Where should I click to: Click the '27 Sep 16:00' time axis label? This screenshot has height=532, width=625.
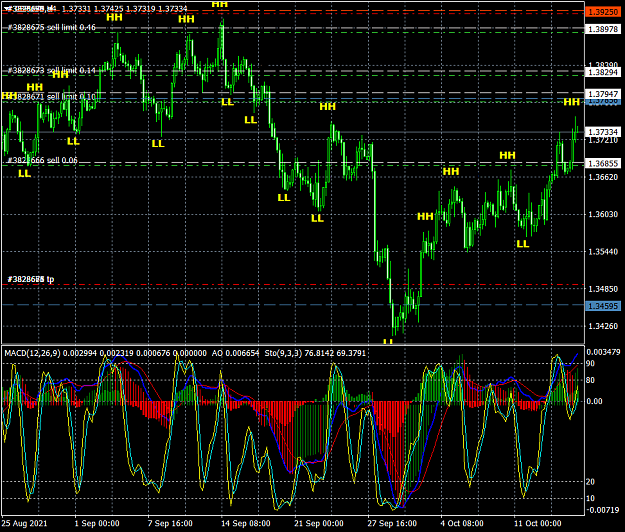392,523
